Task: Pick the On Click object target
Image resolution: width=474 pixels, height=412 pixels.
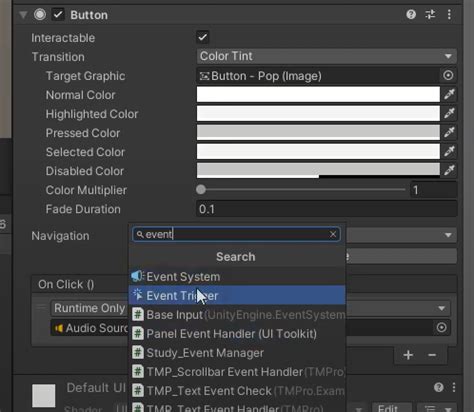Action: (x=441, y=328)
